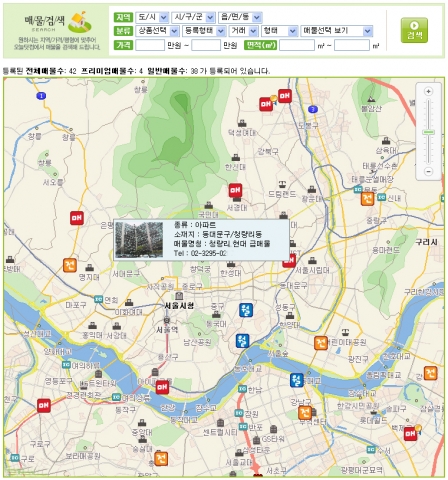The image size is (448, 480).
Task: Click the 서울역 station icon on map
Action: [x=167, y=320]
